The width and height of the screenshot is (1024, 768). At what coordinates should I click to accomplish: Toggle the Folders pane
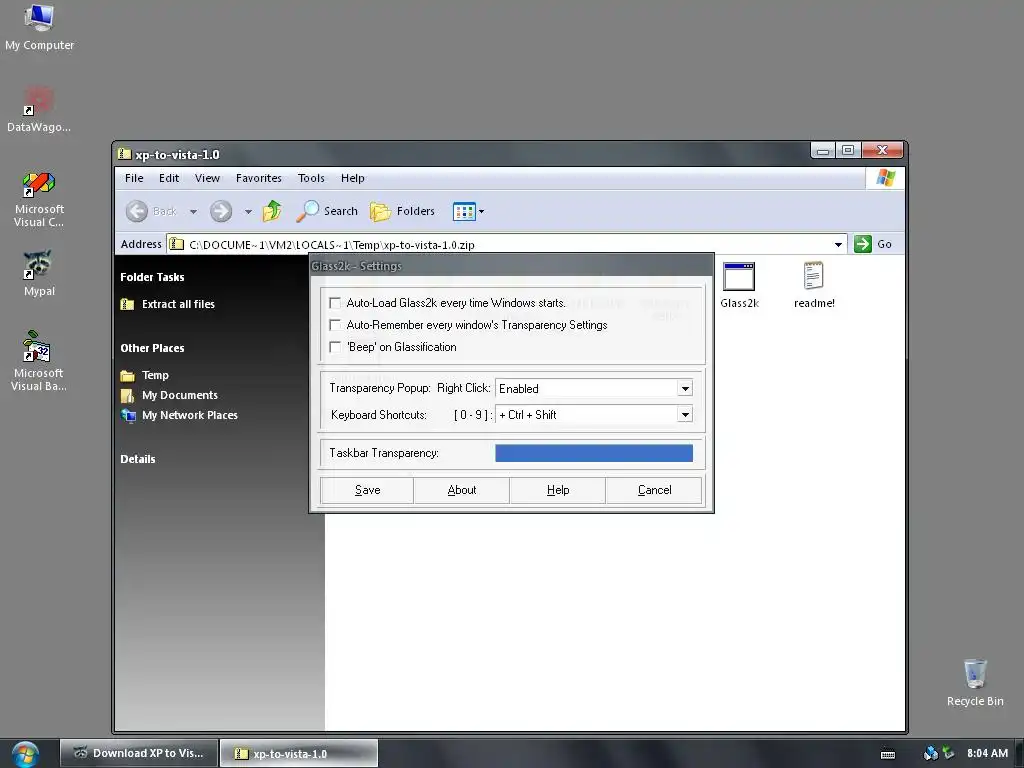pyautogui.click(x=402, y=211)
